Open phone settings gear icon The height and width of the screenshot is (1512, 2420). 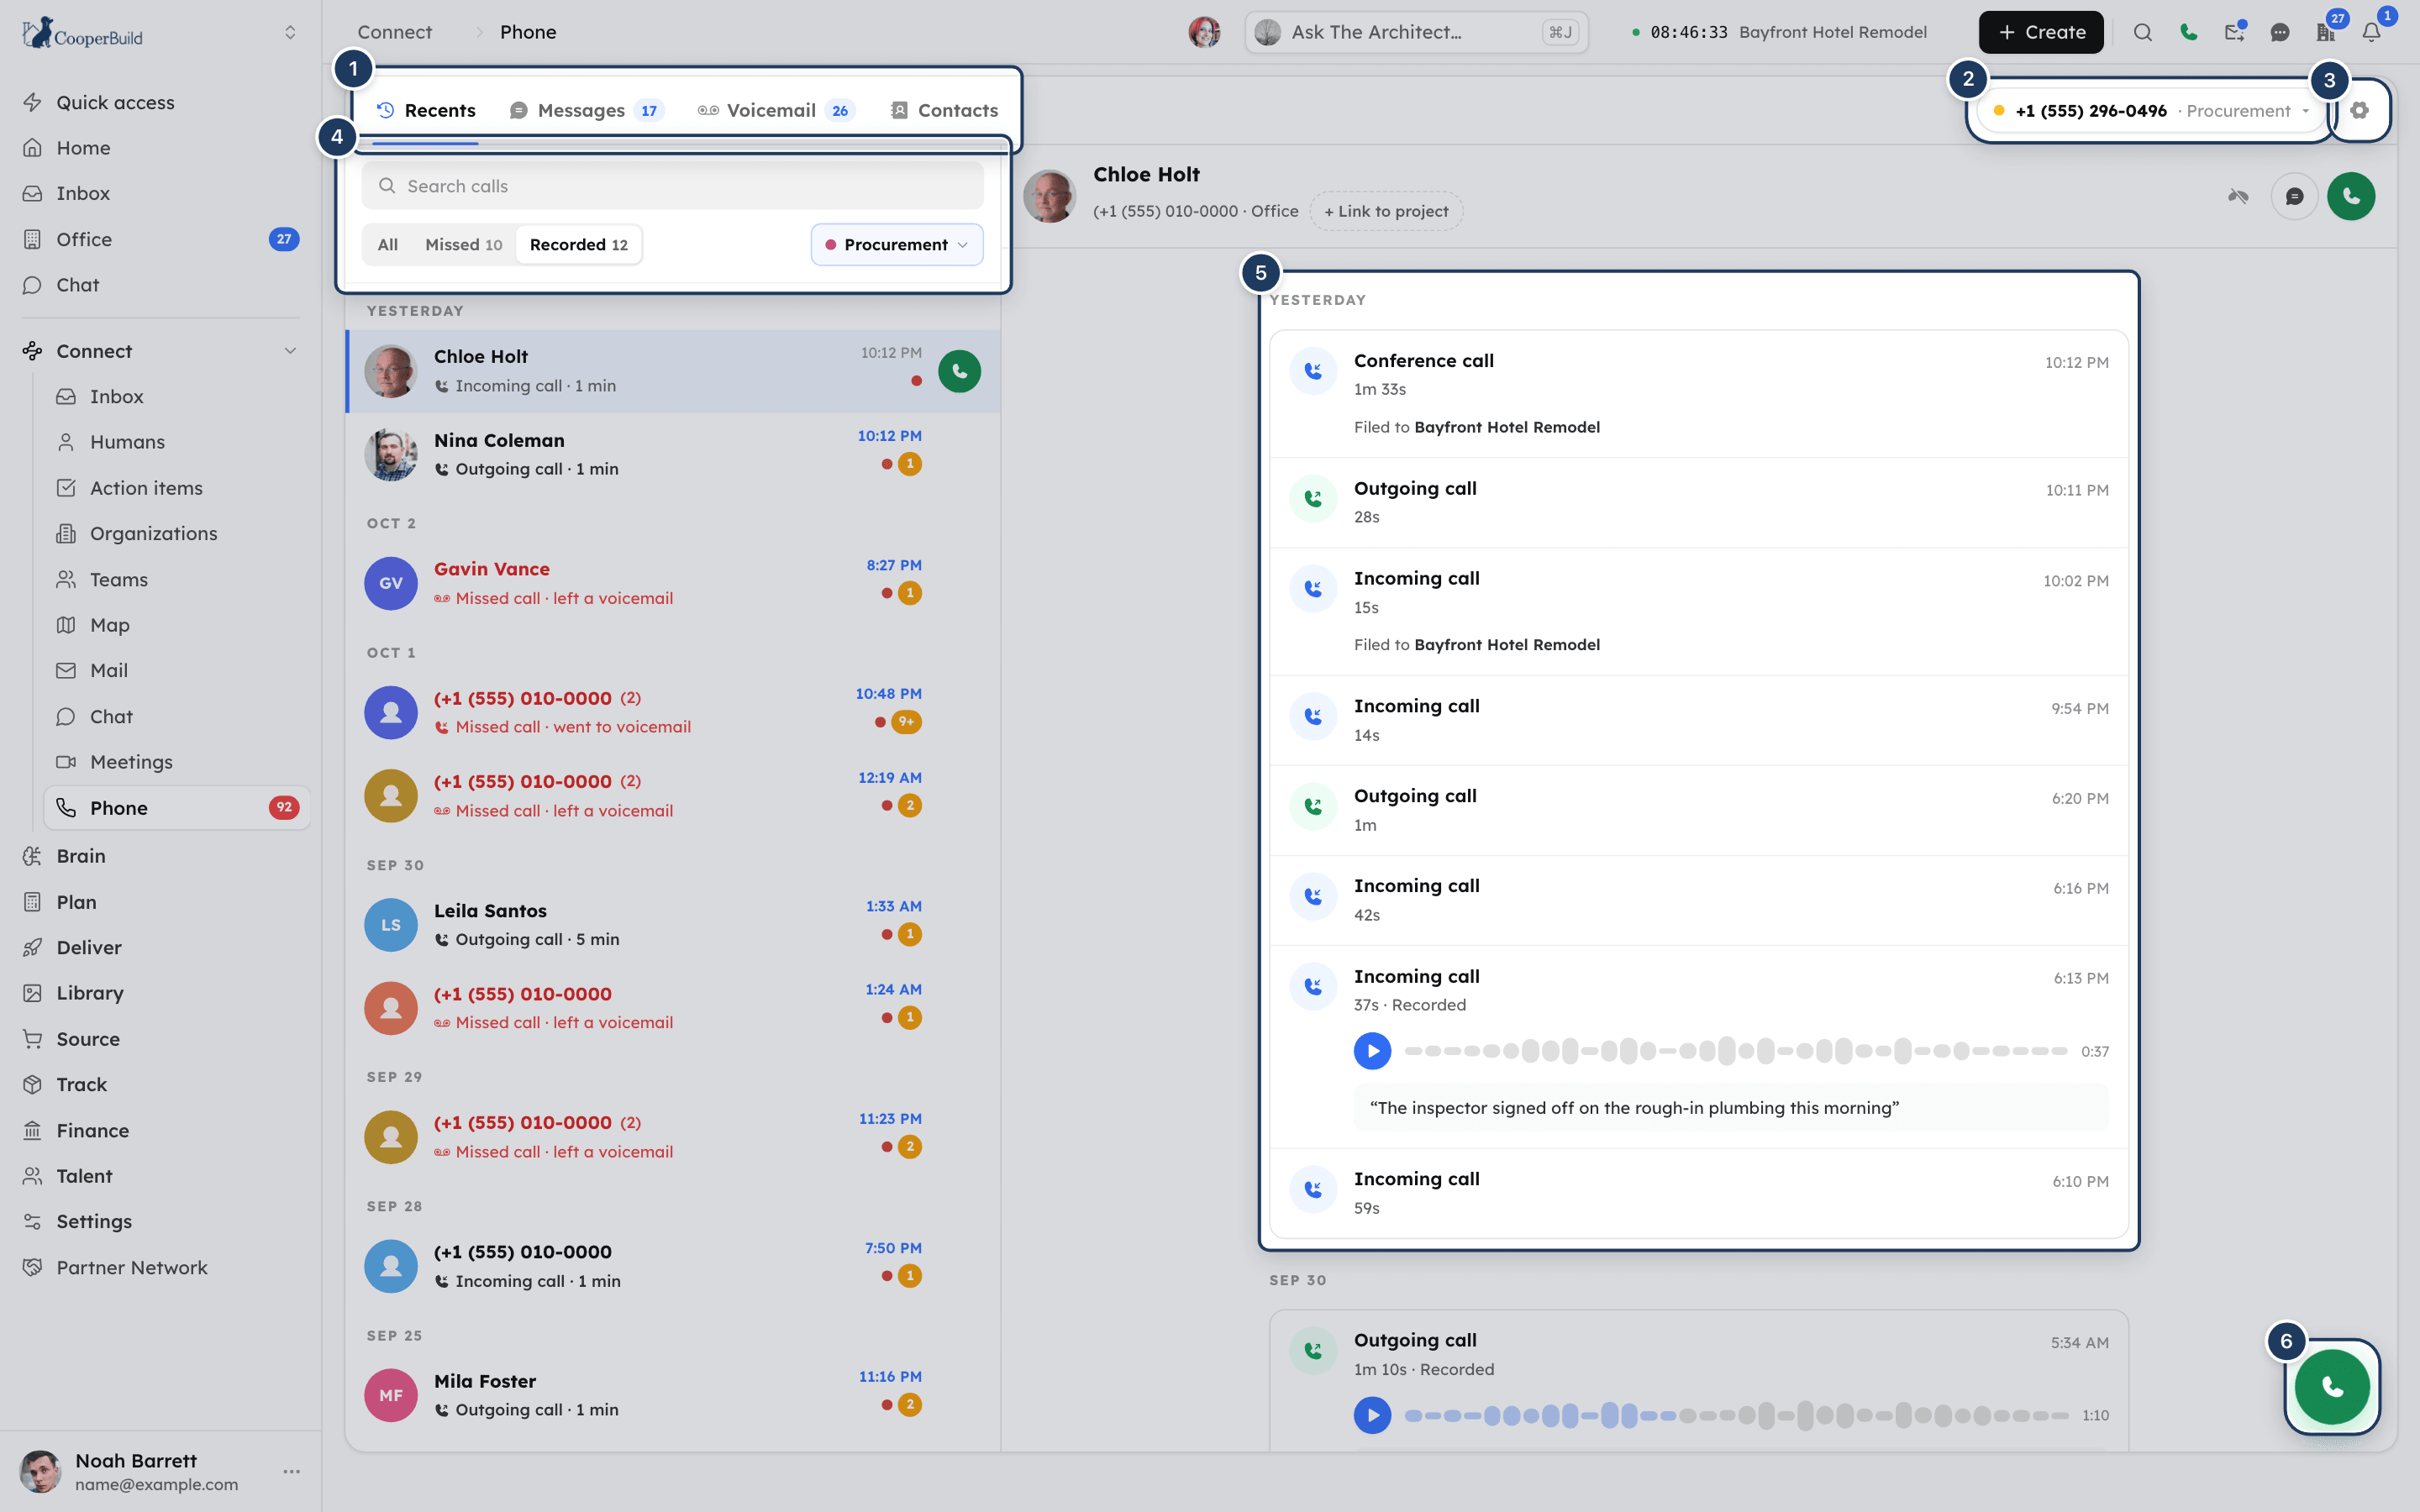coord(2359,110)
